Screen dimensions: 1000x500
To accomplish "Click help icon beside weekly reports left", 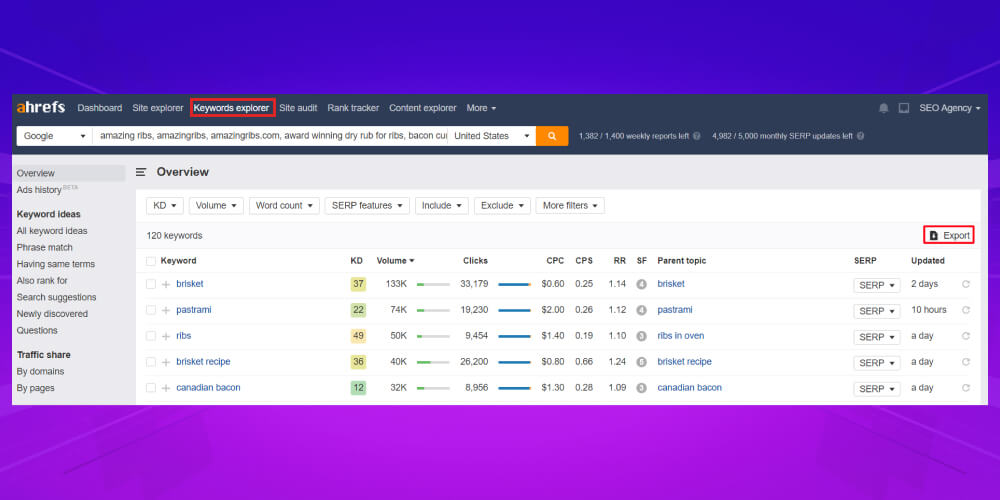I will (x=696, y=136).
